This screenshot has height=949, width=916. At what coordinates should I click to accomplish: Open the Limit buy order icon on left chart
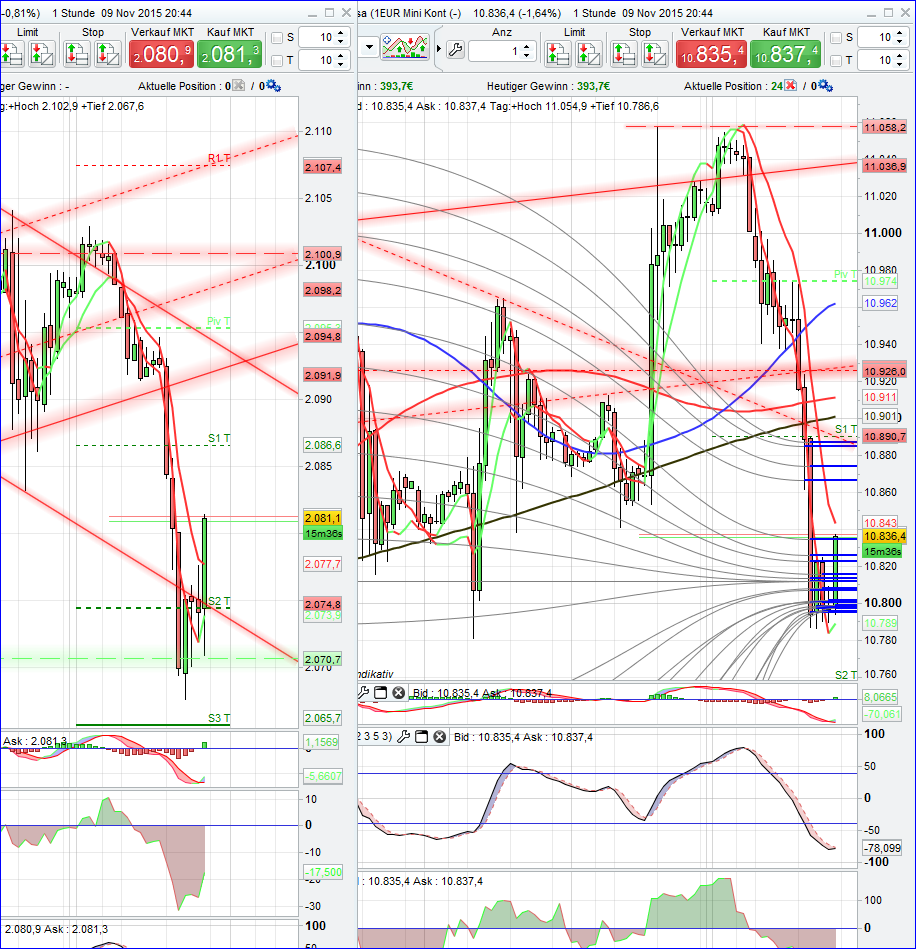(x=10, y=53)
